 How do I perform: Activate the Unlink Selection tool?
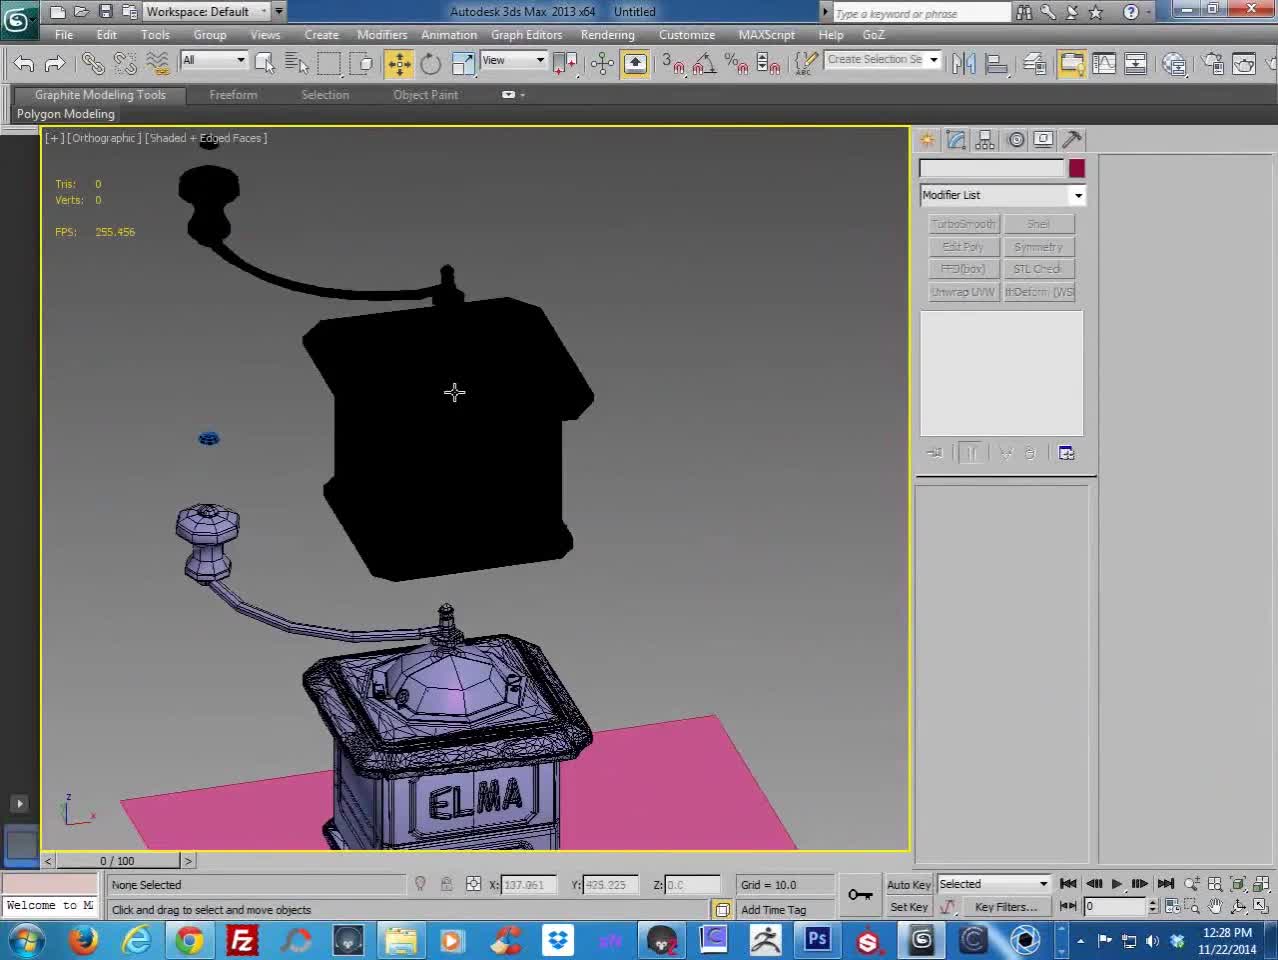(125, 64)
